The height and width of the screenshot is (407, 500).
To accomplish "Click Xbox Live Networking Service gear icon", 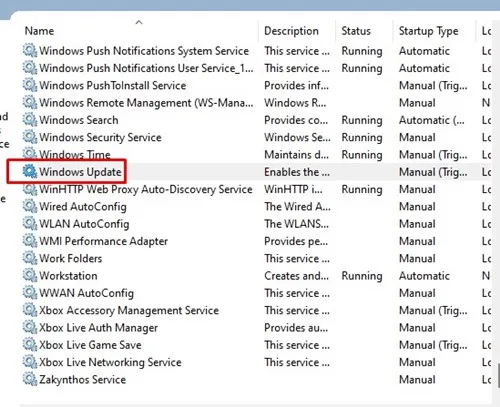I will tap(30, 362).
